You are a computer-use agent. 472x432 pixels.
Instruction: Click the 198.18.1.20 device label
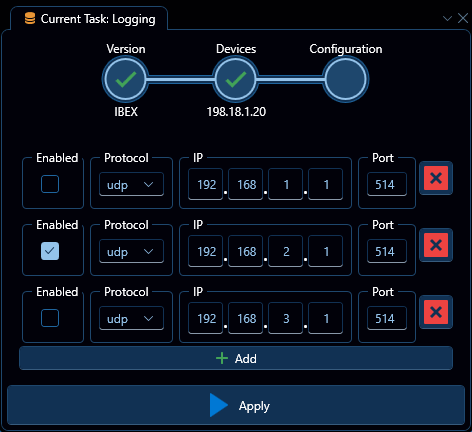(x=236, y=111)
